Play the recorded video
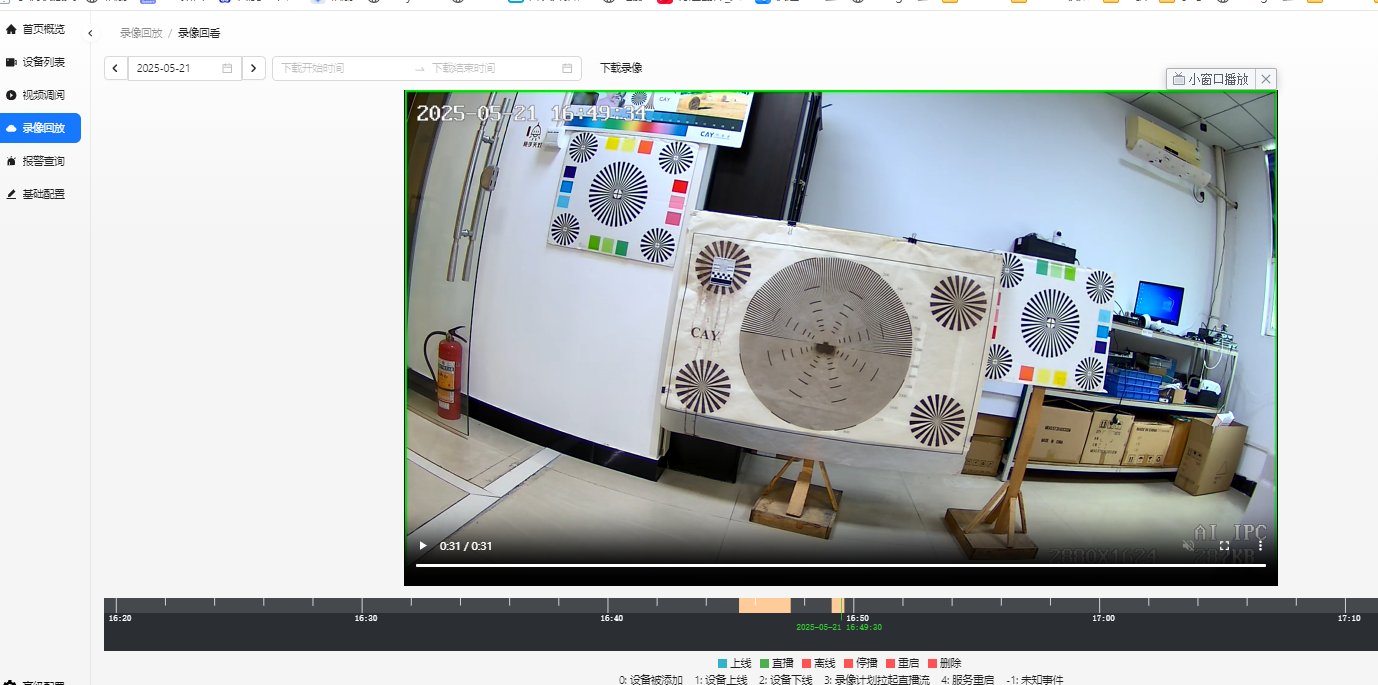This screenshot has height=685, width=1378. [423, 546]
